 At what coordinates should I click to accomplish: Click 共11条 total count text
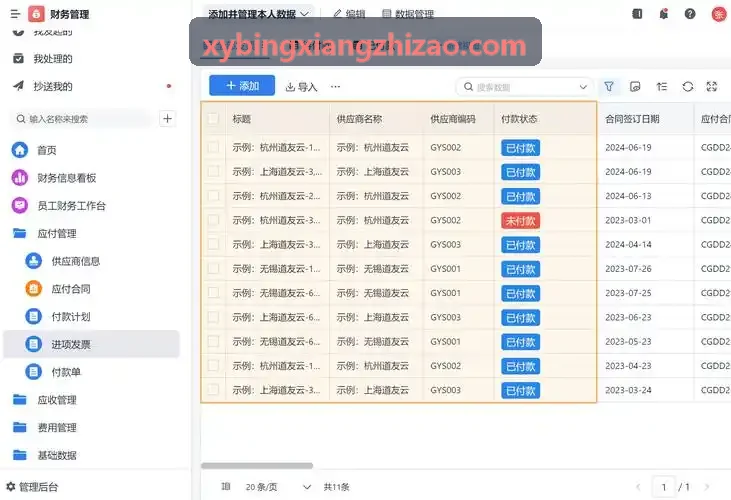(336, 487)
